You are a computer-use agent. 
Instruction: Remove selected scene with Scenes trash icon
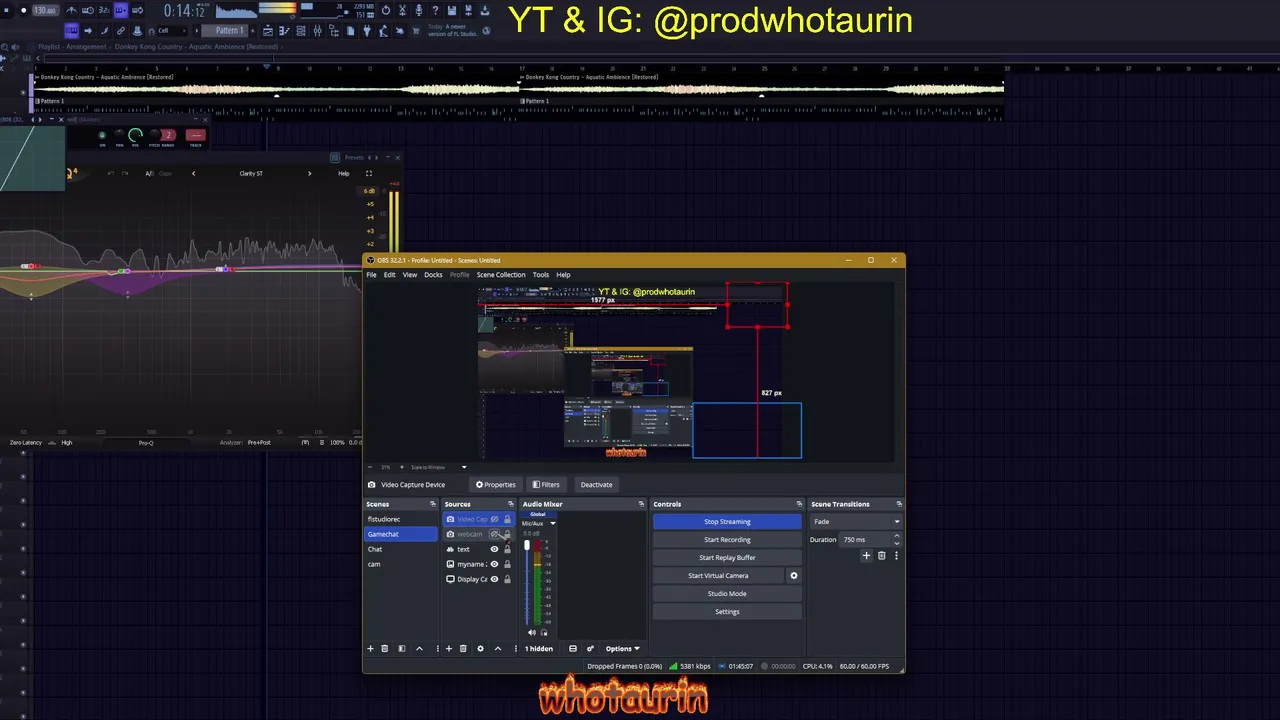384,649
